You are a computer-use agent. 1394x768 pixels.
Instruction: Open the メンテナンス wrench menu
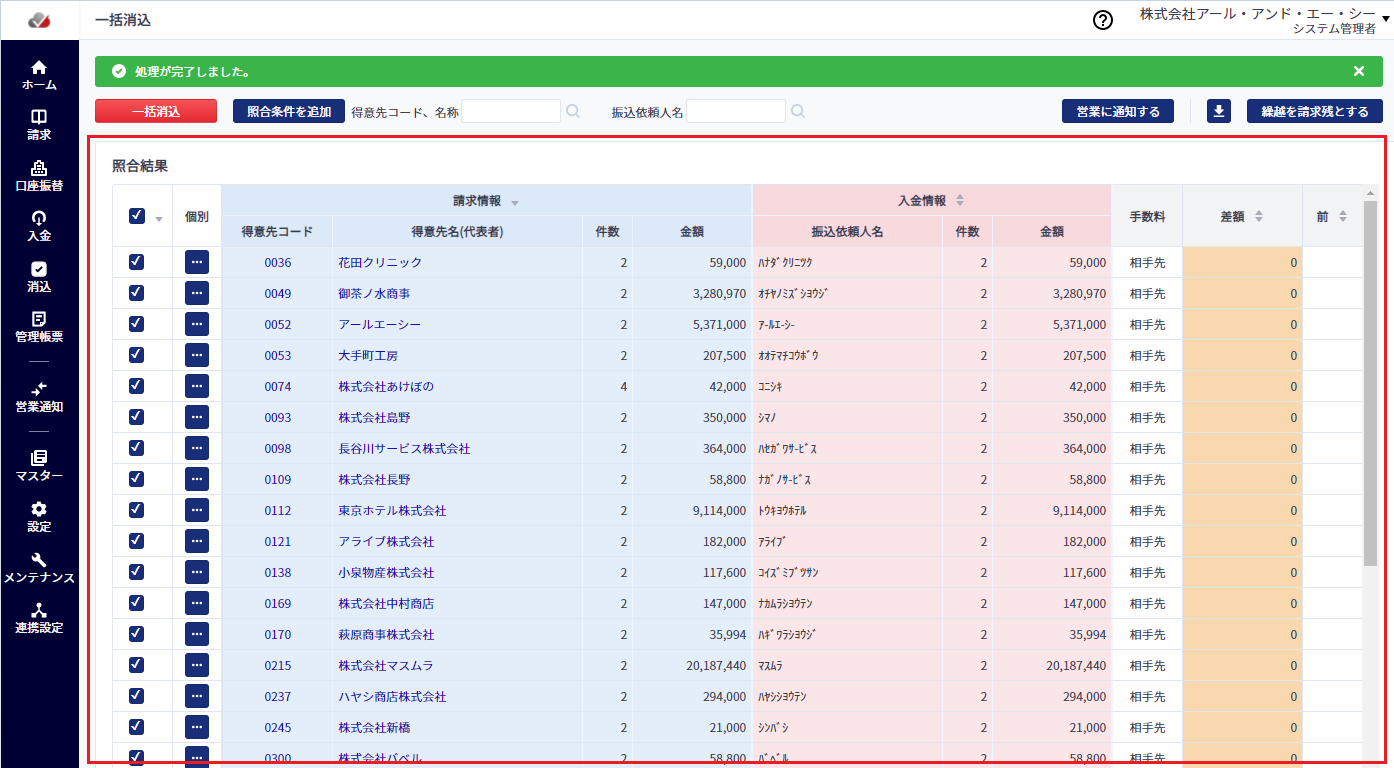pyautogui.click(x=39, y=568)
